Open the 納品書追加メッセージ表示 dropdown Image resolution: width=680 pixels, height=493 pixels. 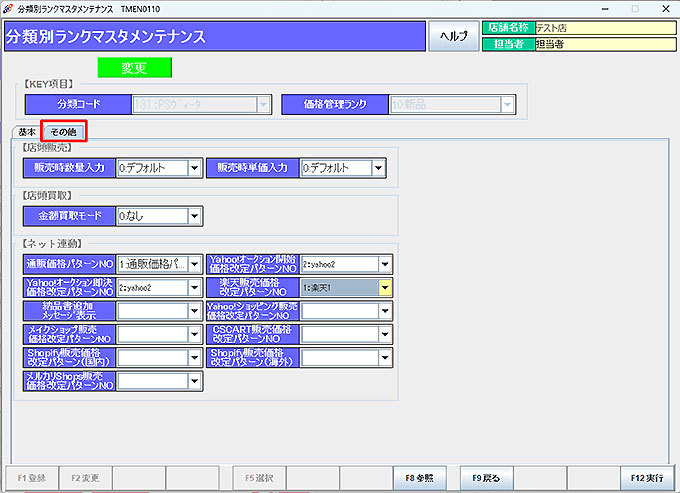click(x=193, y=310)
